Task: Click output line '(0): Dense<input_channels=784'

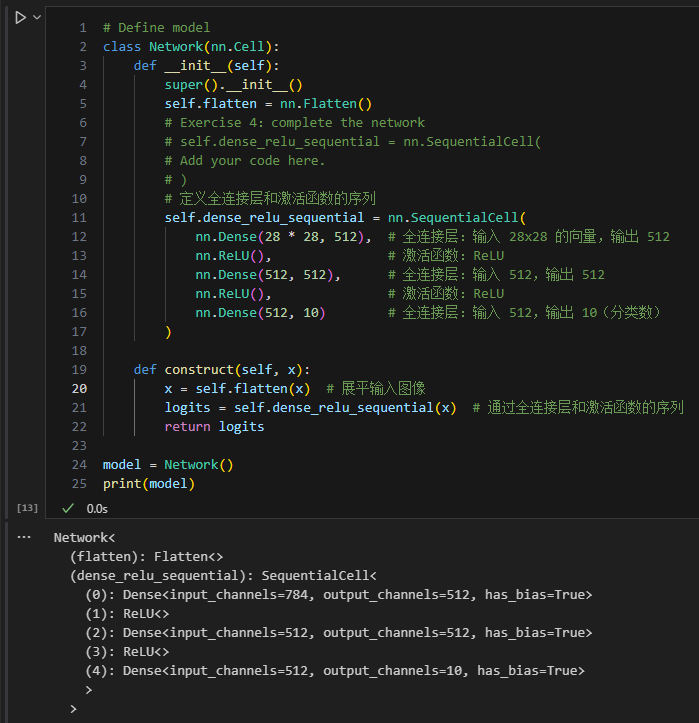Action: (338, 595)
